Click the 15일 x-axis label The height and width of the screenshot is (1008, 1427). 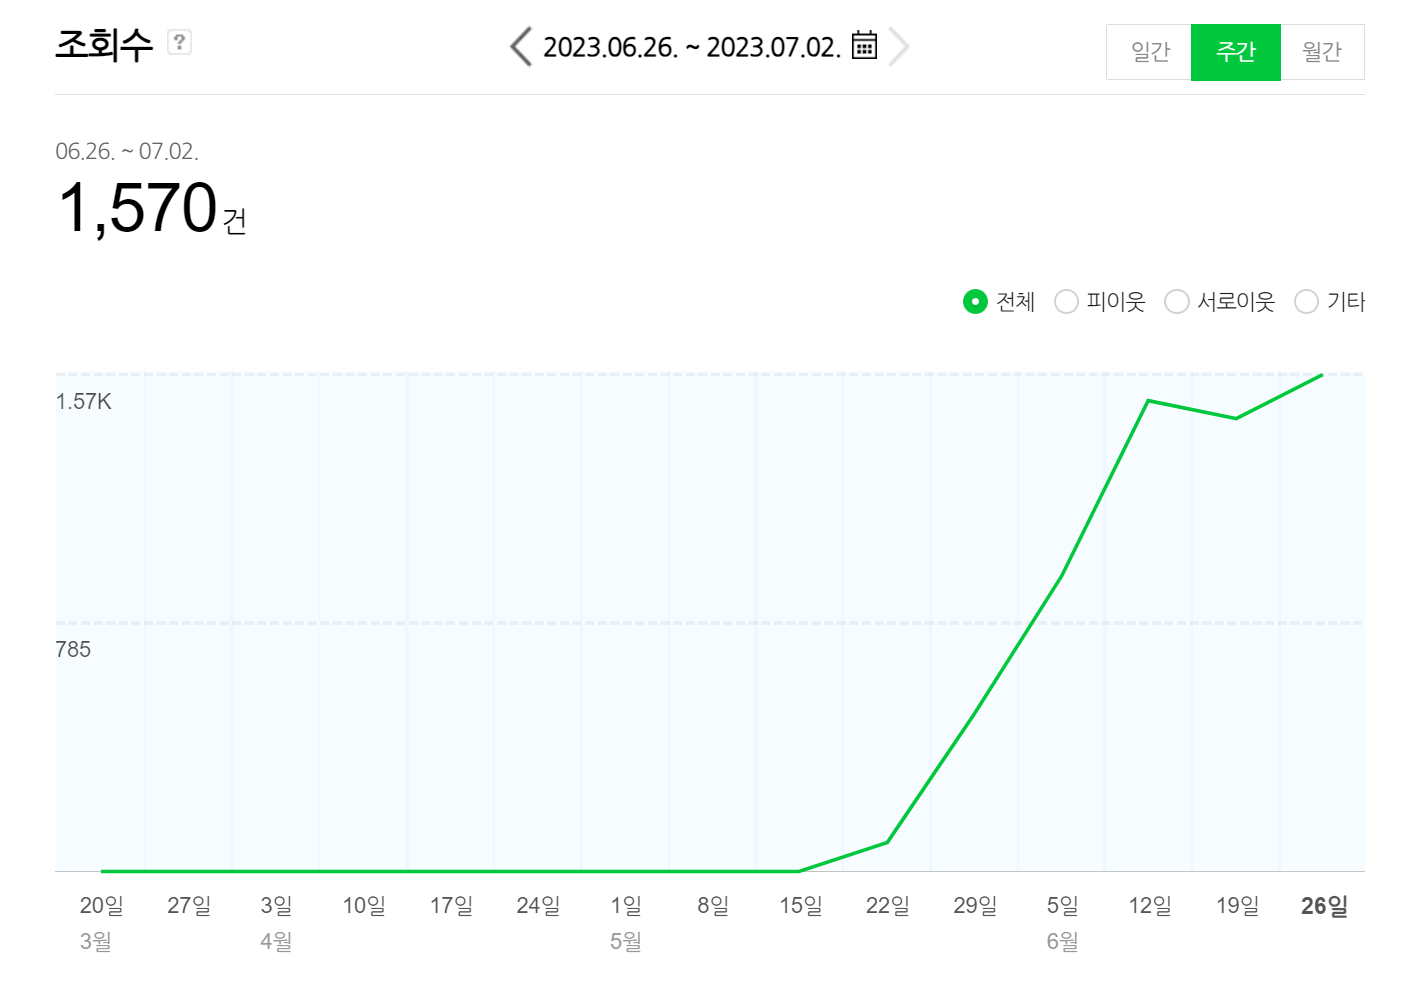coord(800,906)
